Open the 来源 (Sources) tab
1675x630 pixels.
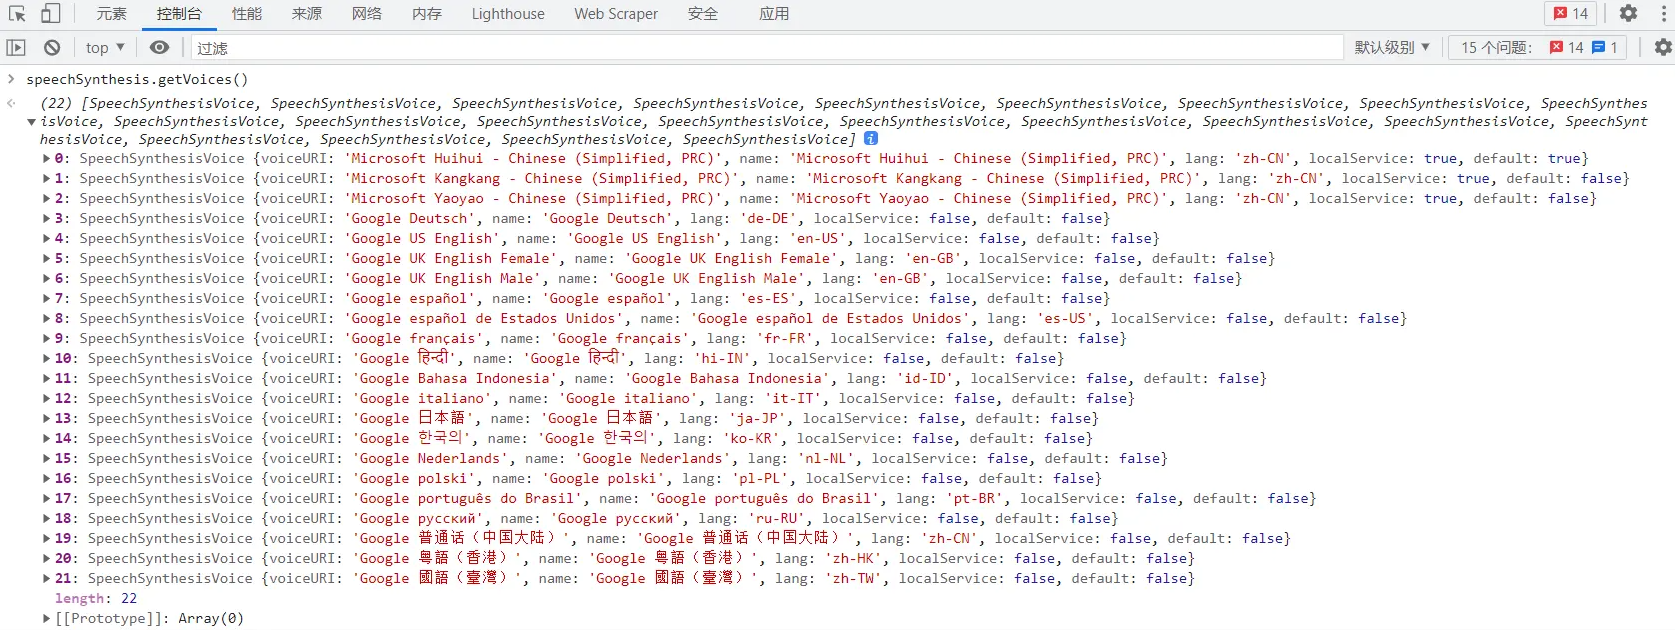pos(307,14)
